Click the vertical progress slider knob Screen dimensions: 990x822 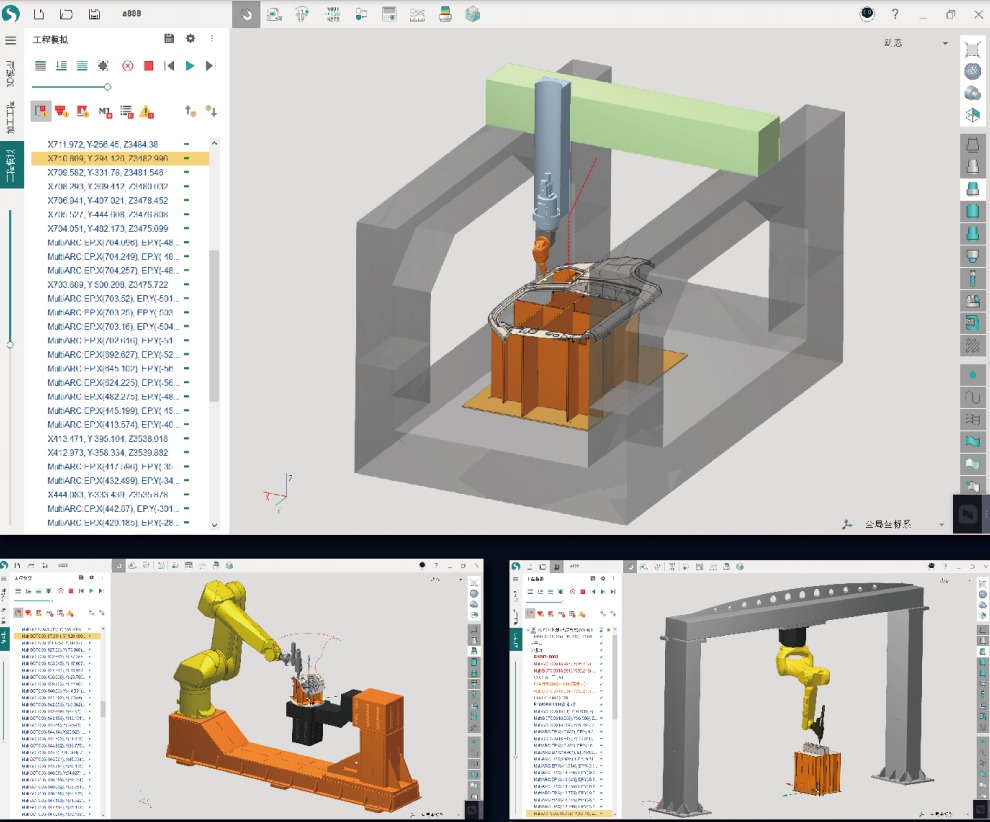click(10, 345)
